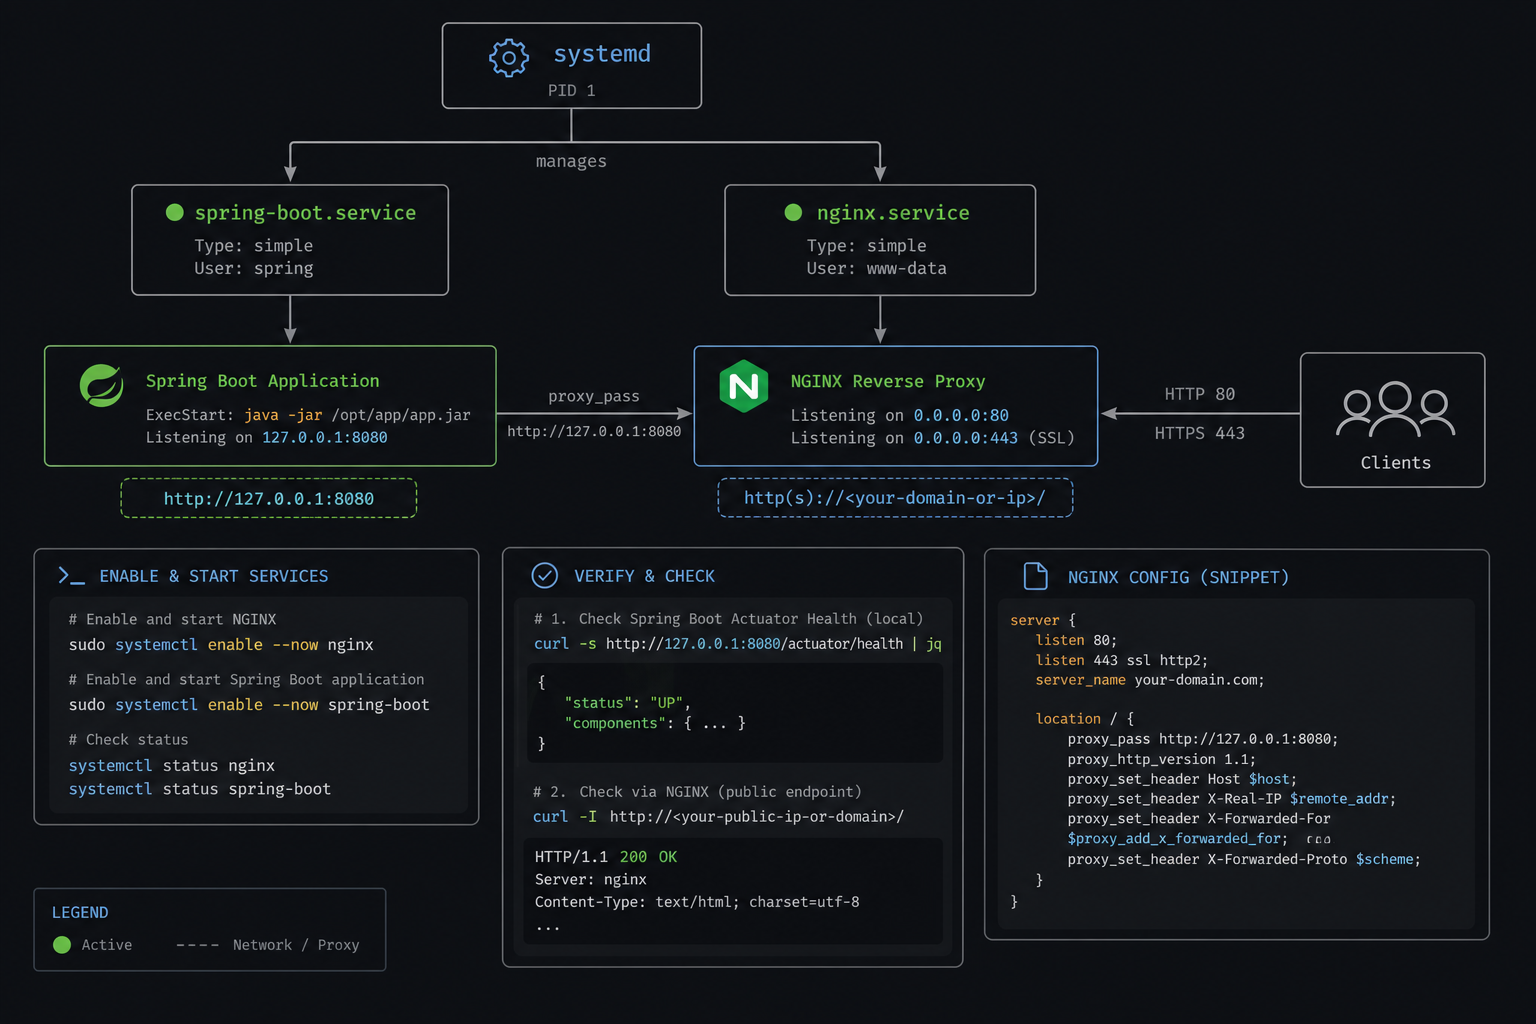Click the Content-Type response header line

[697, 902]
